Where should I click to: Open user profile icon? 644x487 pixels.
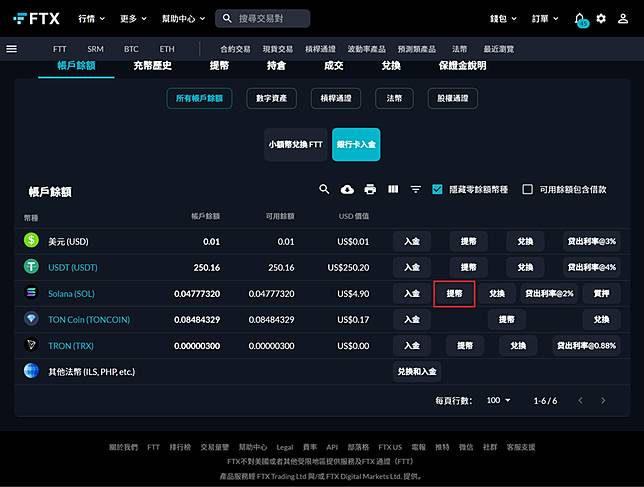point(623,18)
